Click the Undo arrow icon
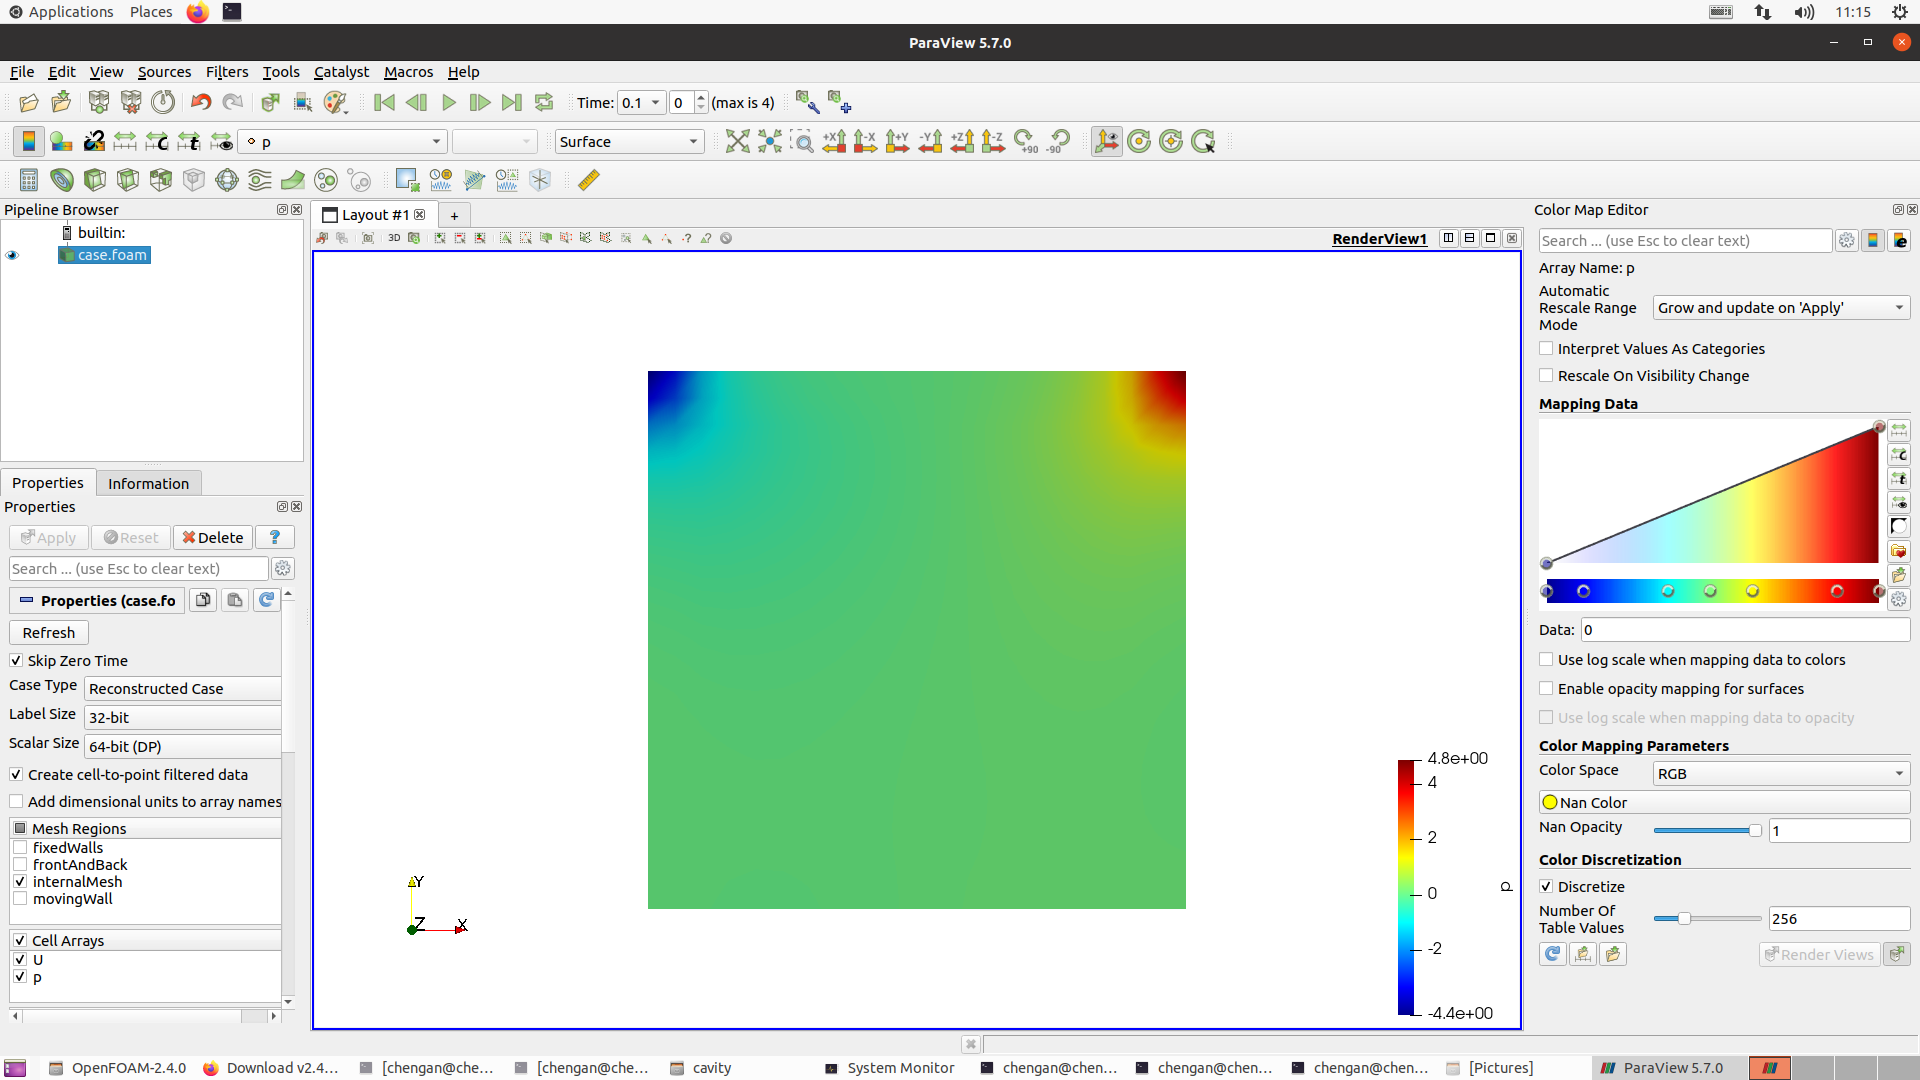This screenshot has height=1080, width=1920. point(200,103)
